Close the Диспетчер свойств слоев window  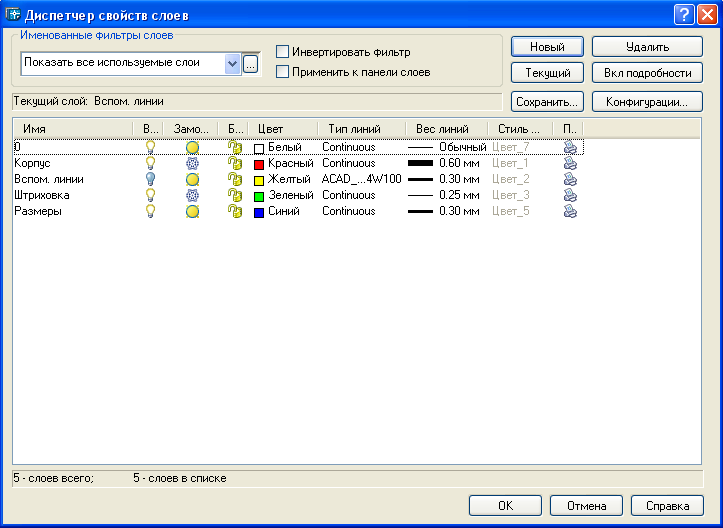[x=706, y=15]
